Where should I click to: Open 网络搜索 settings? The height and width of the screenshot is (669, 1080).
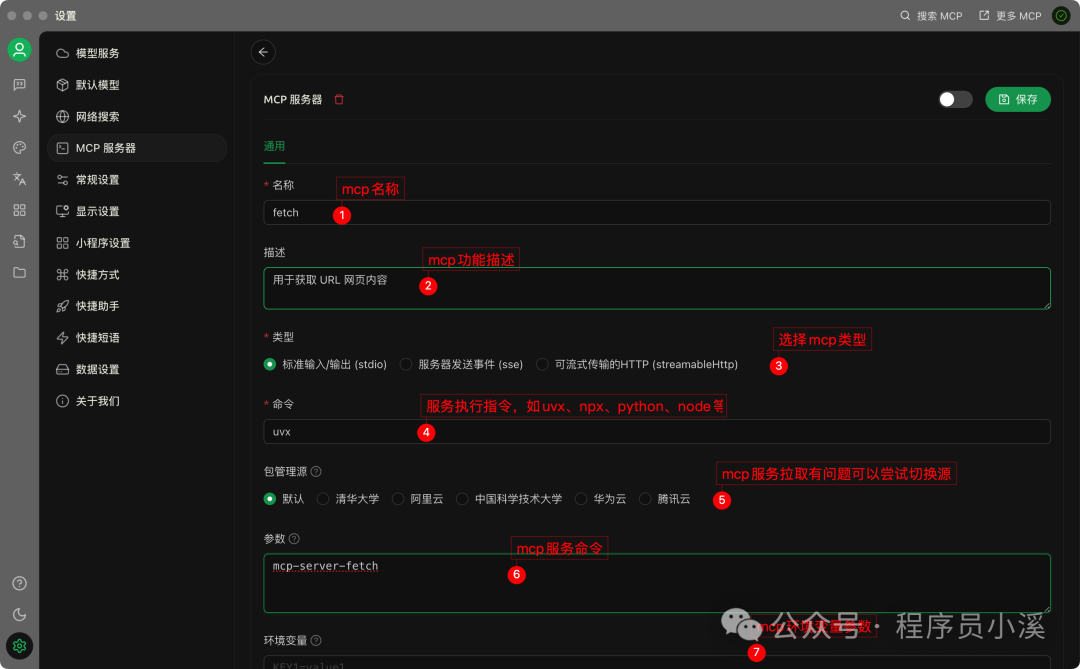click(136, 116)
